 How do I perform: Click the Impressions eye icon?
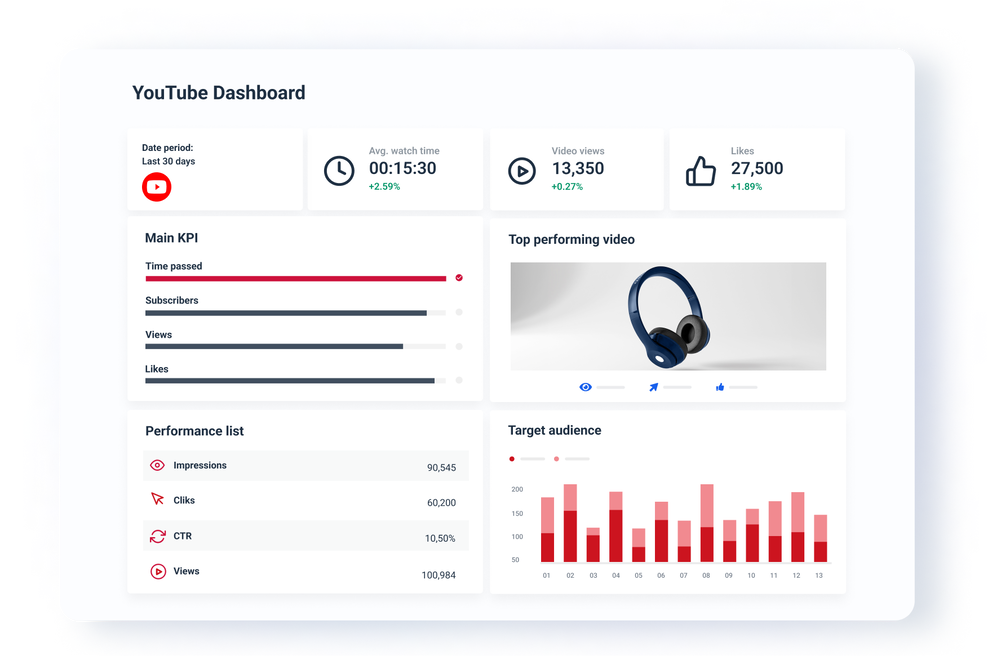[x=157, y=465]
